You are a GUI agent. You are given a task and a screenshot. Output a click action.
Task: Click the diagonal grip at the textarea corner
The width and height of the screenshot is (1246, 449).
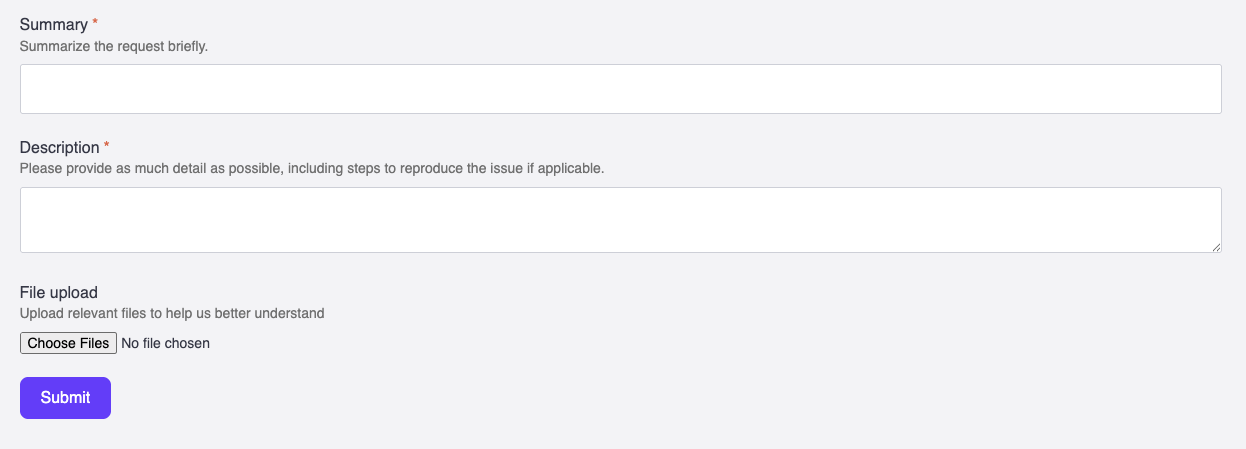[x=1215, y=246]
